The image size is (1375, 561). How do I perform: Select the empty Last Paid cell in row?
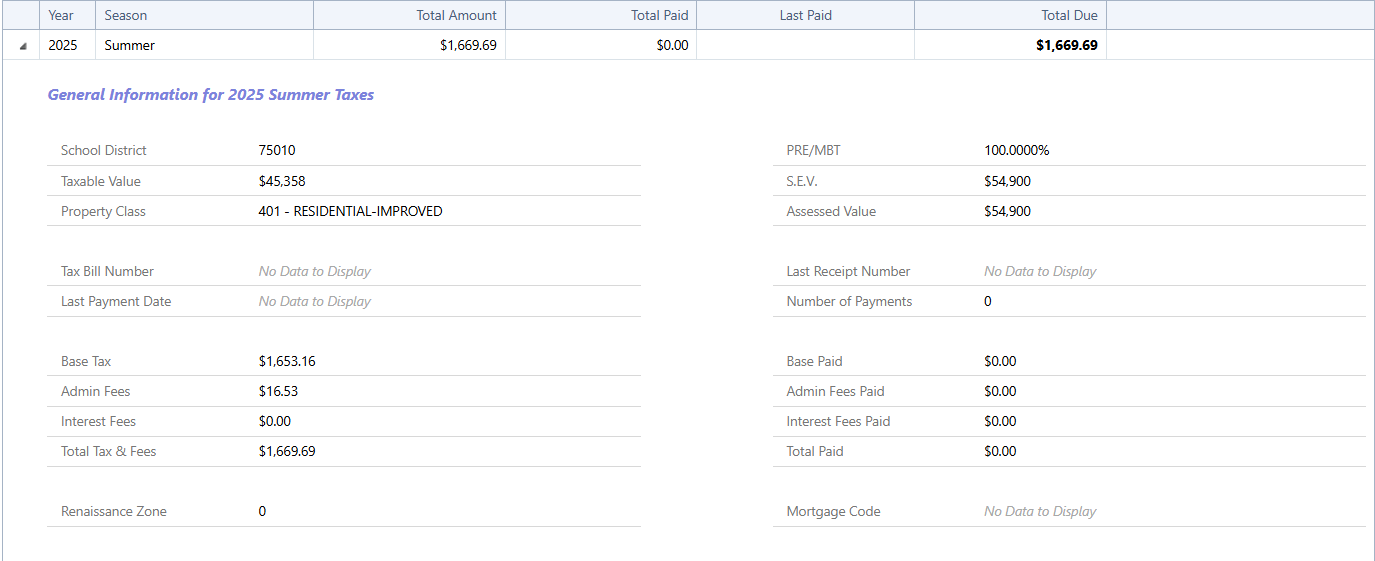[x=805, y=45]
